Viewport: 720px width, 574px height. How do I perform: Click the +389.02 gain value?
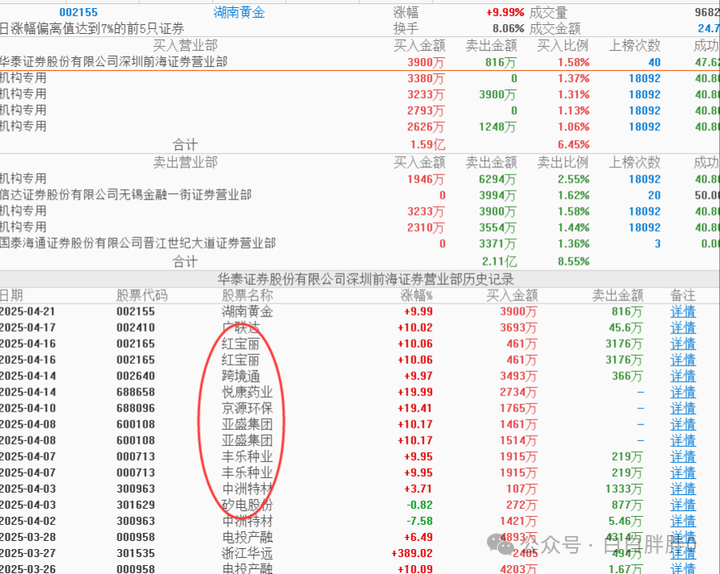[412, 553]
